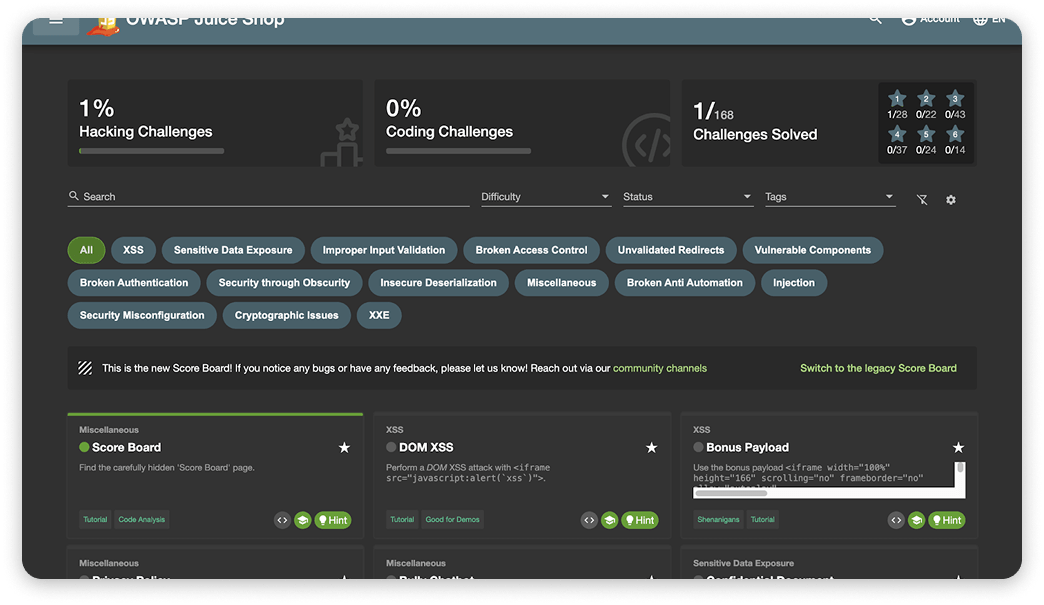
Task: Start the DOM XSS tutorial icon
Action: pos(609,520)
